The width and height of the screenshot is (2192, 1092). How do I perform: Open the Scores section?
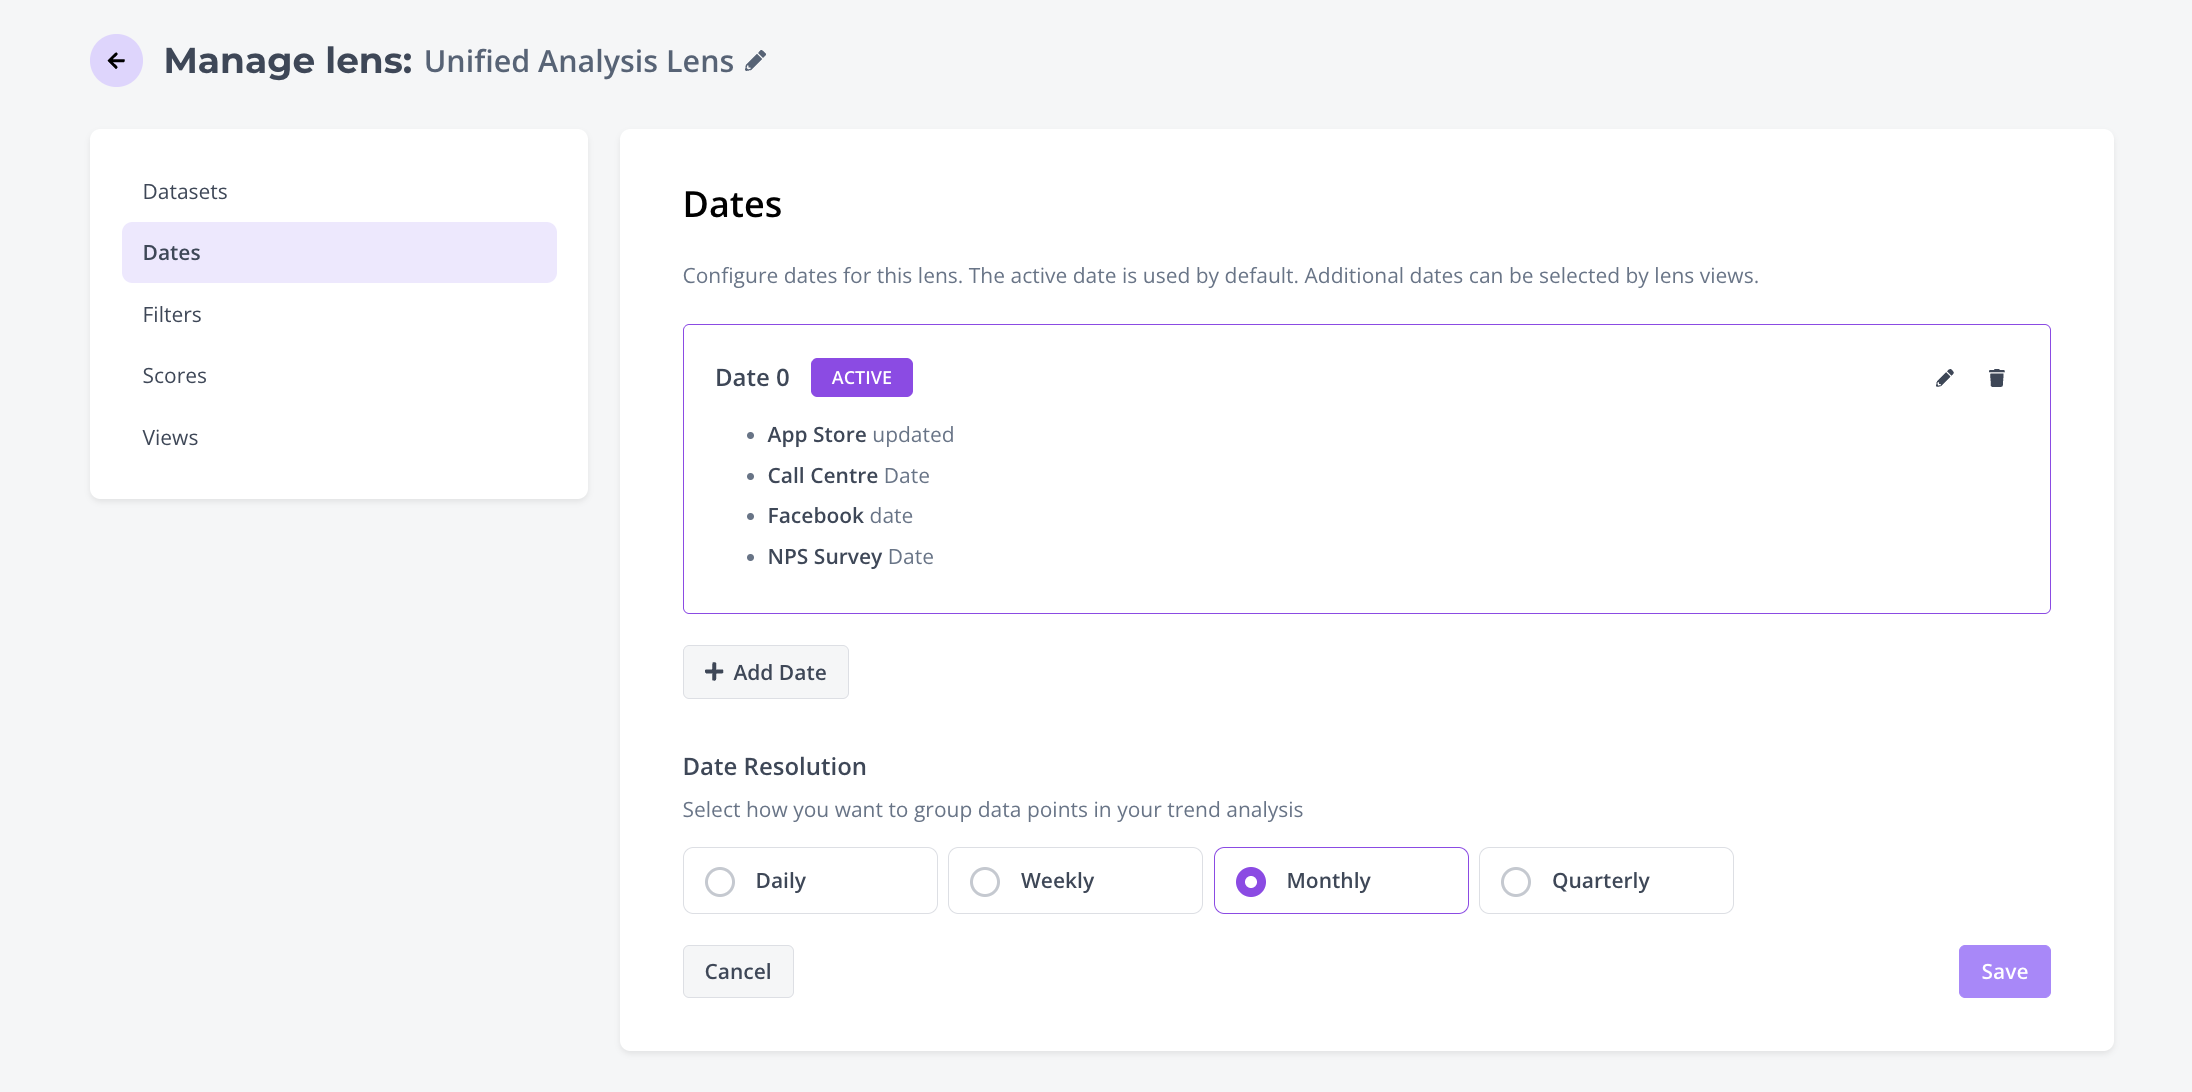[174, 375]
